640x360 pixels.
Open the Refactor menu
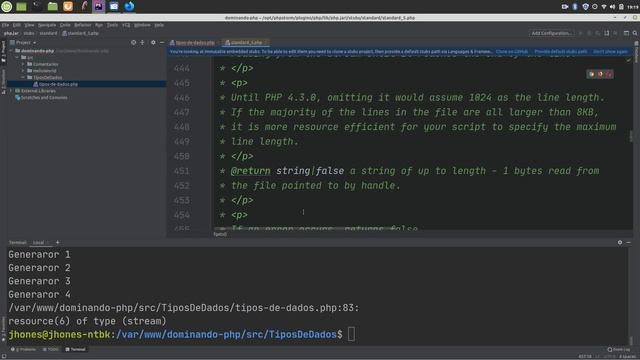pyautogui.click(x=82, y=25)
